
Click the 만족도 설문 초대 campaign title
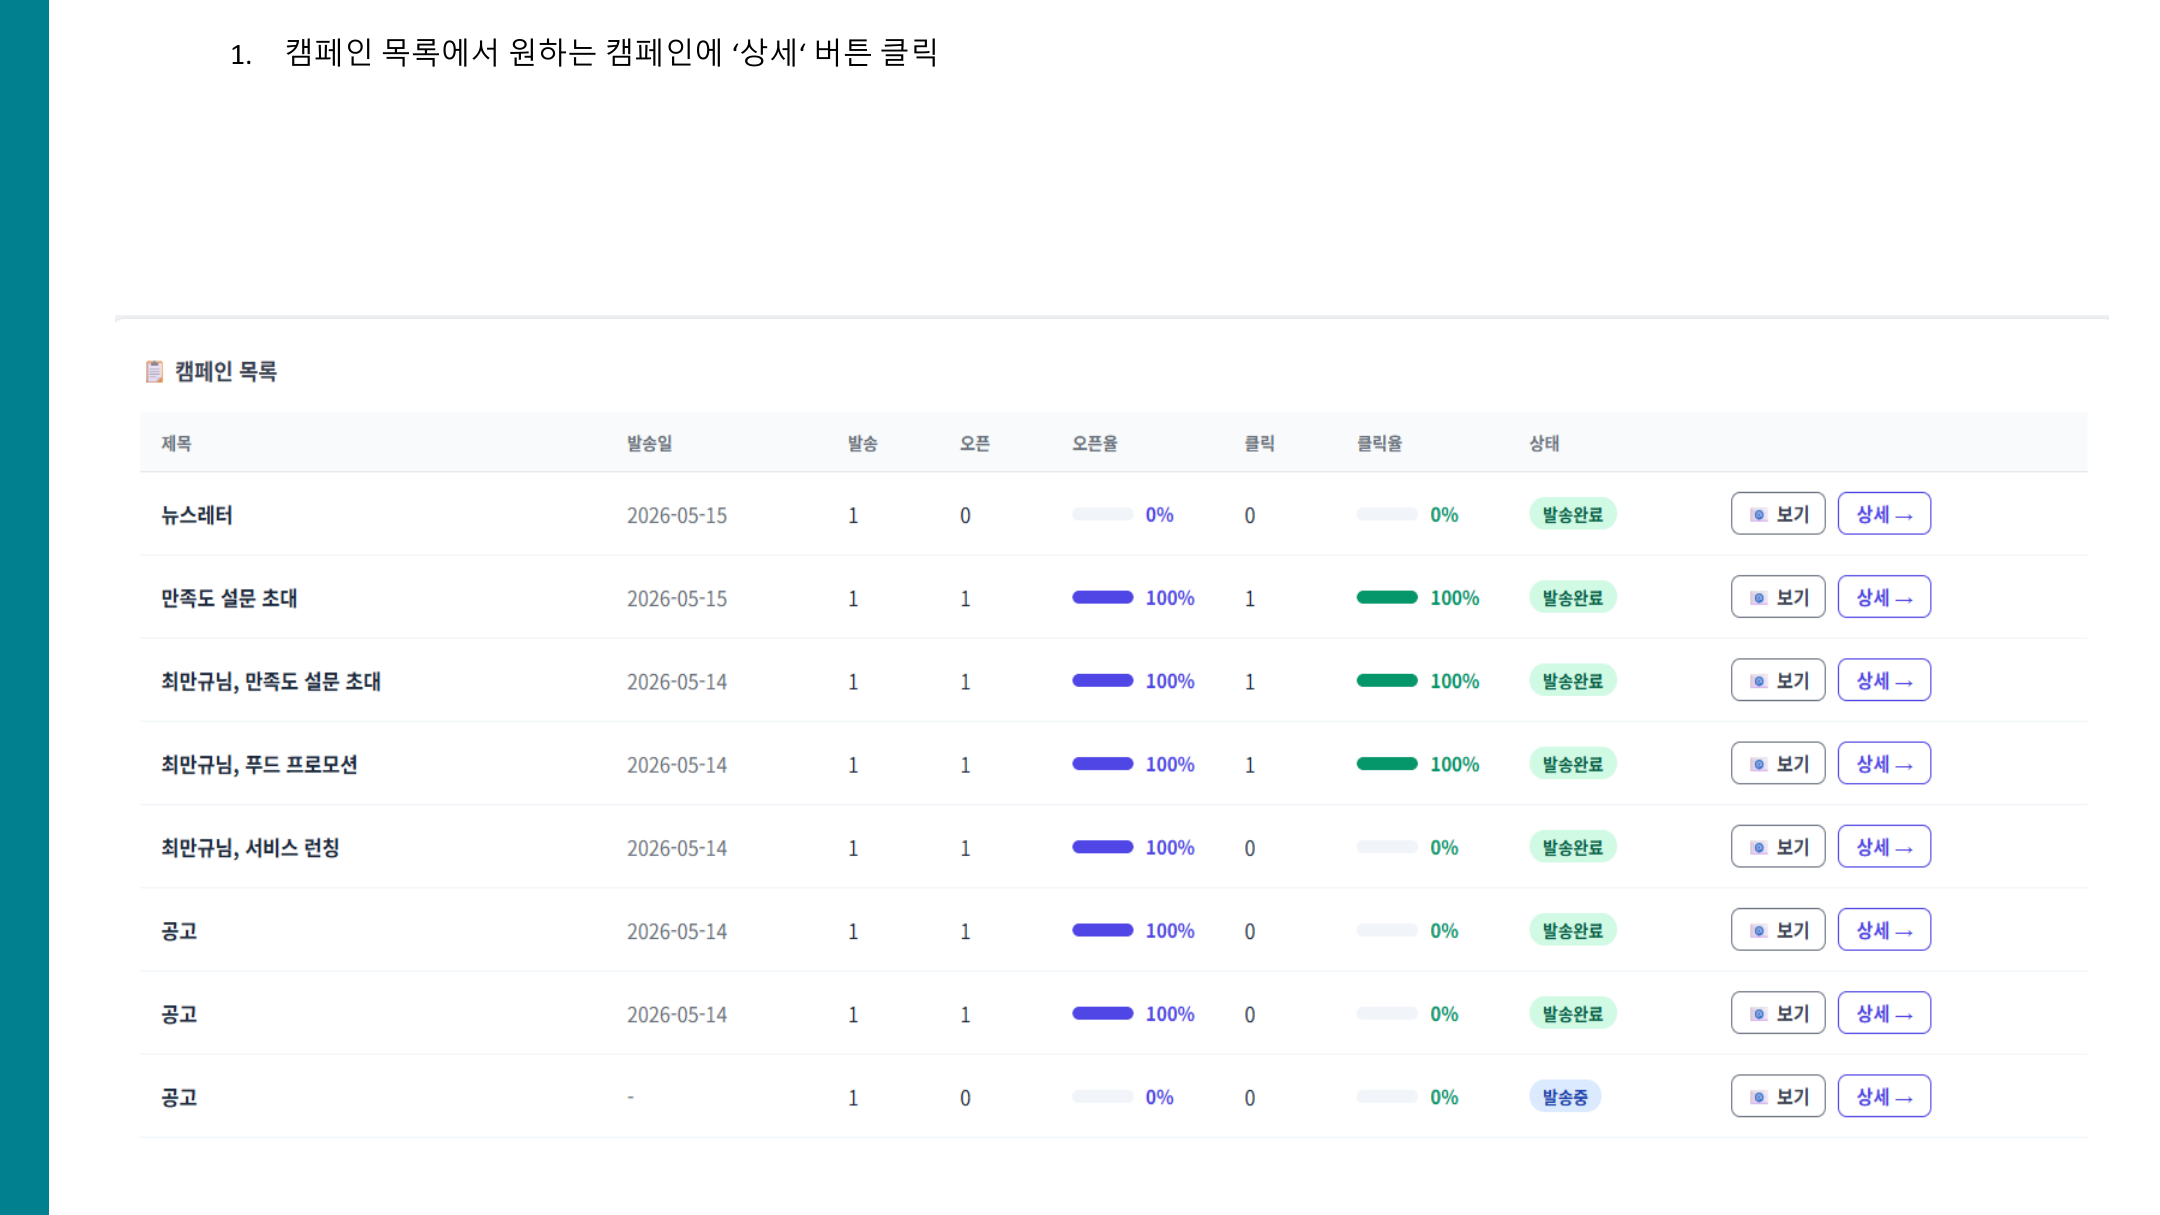click(x=229, y=598)
